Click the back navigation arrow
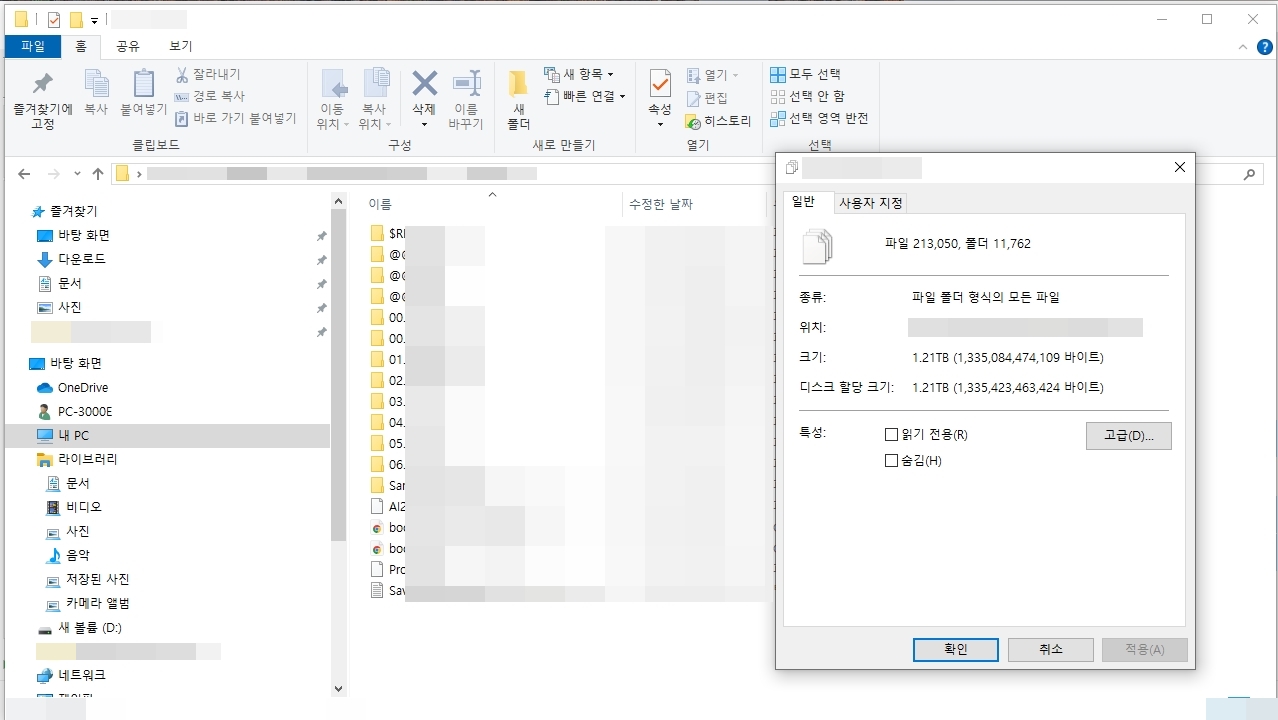 point(24,174)
